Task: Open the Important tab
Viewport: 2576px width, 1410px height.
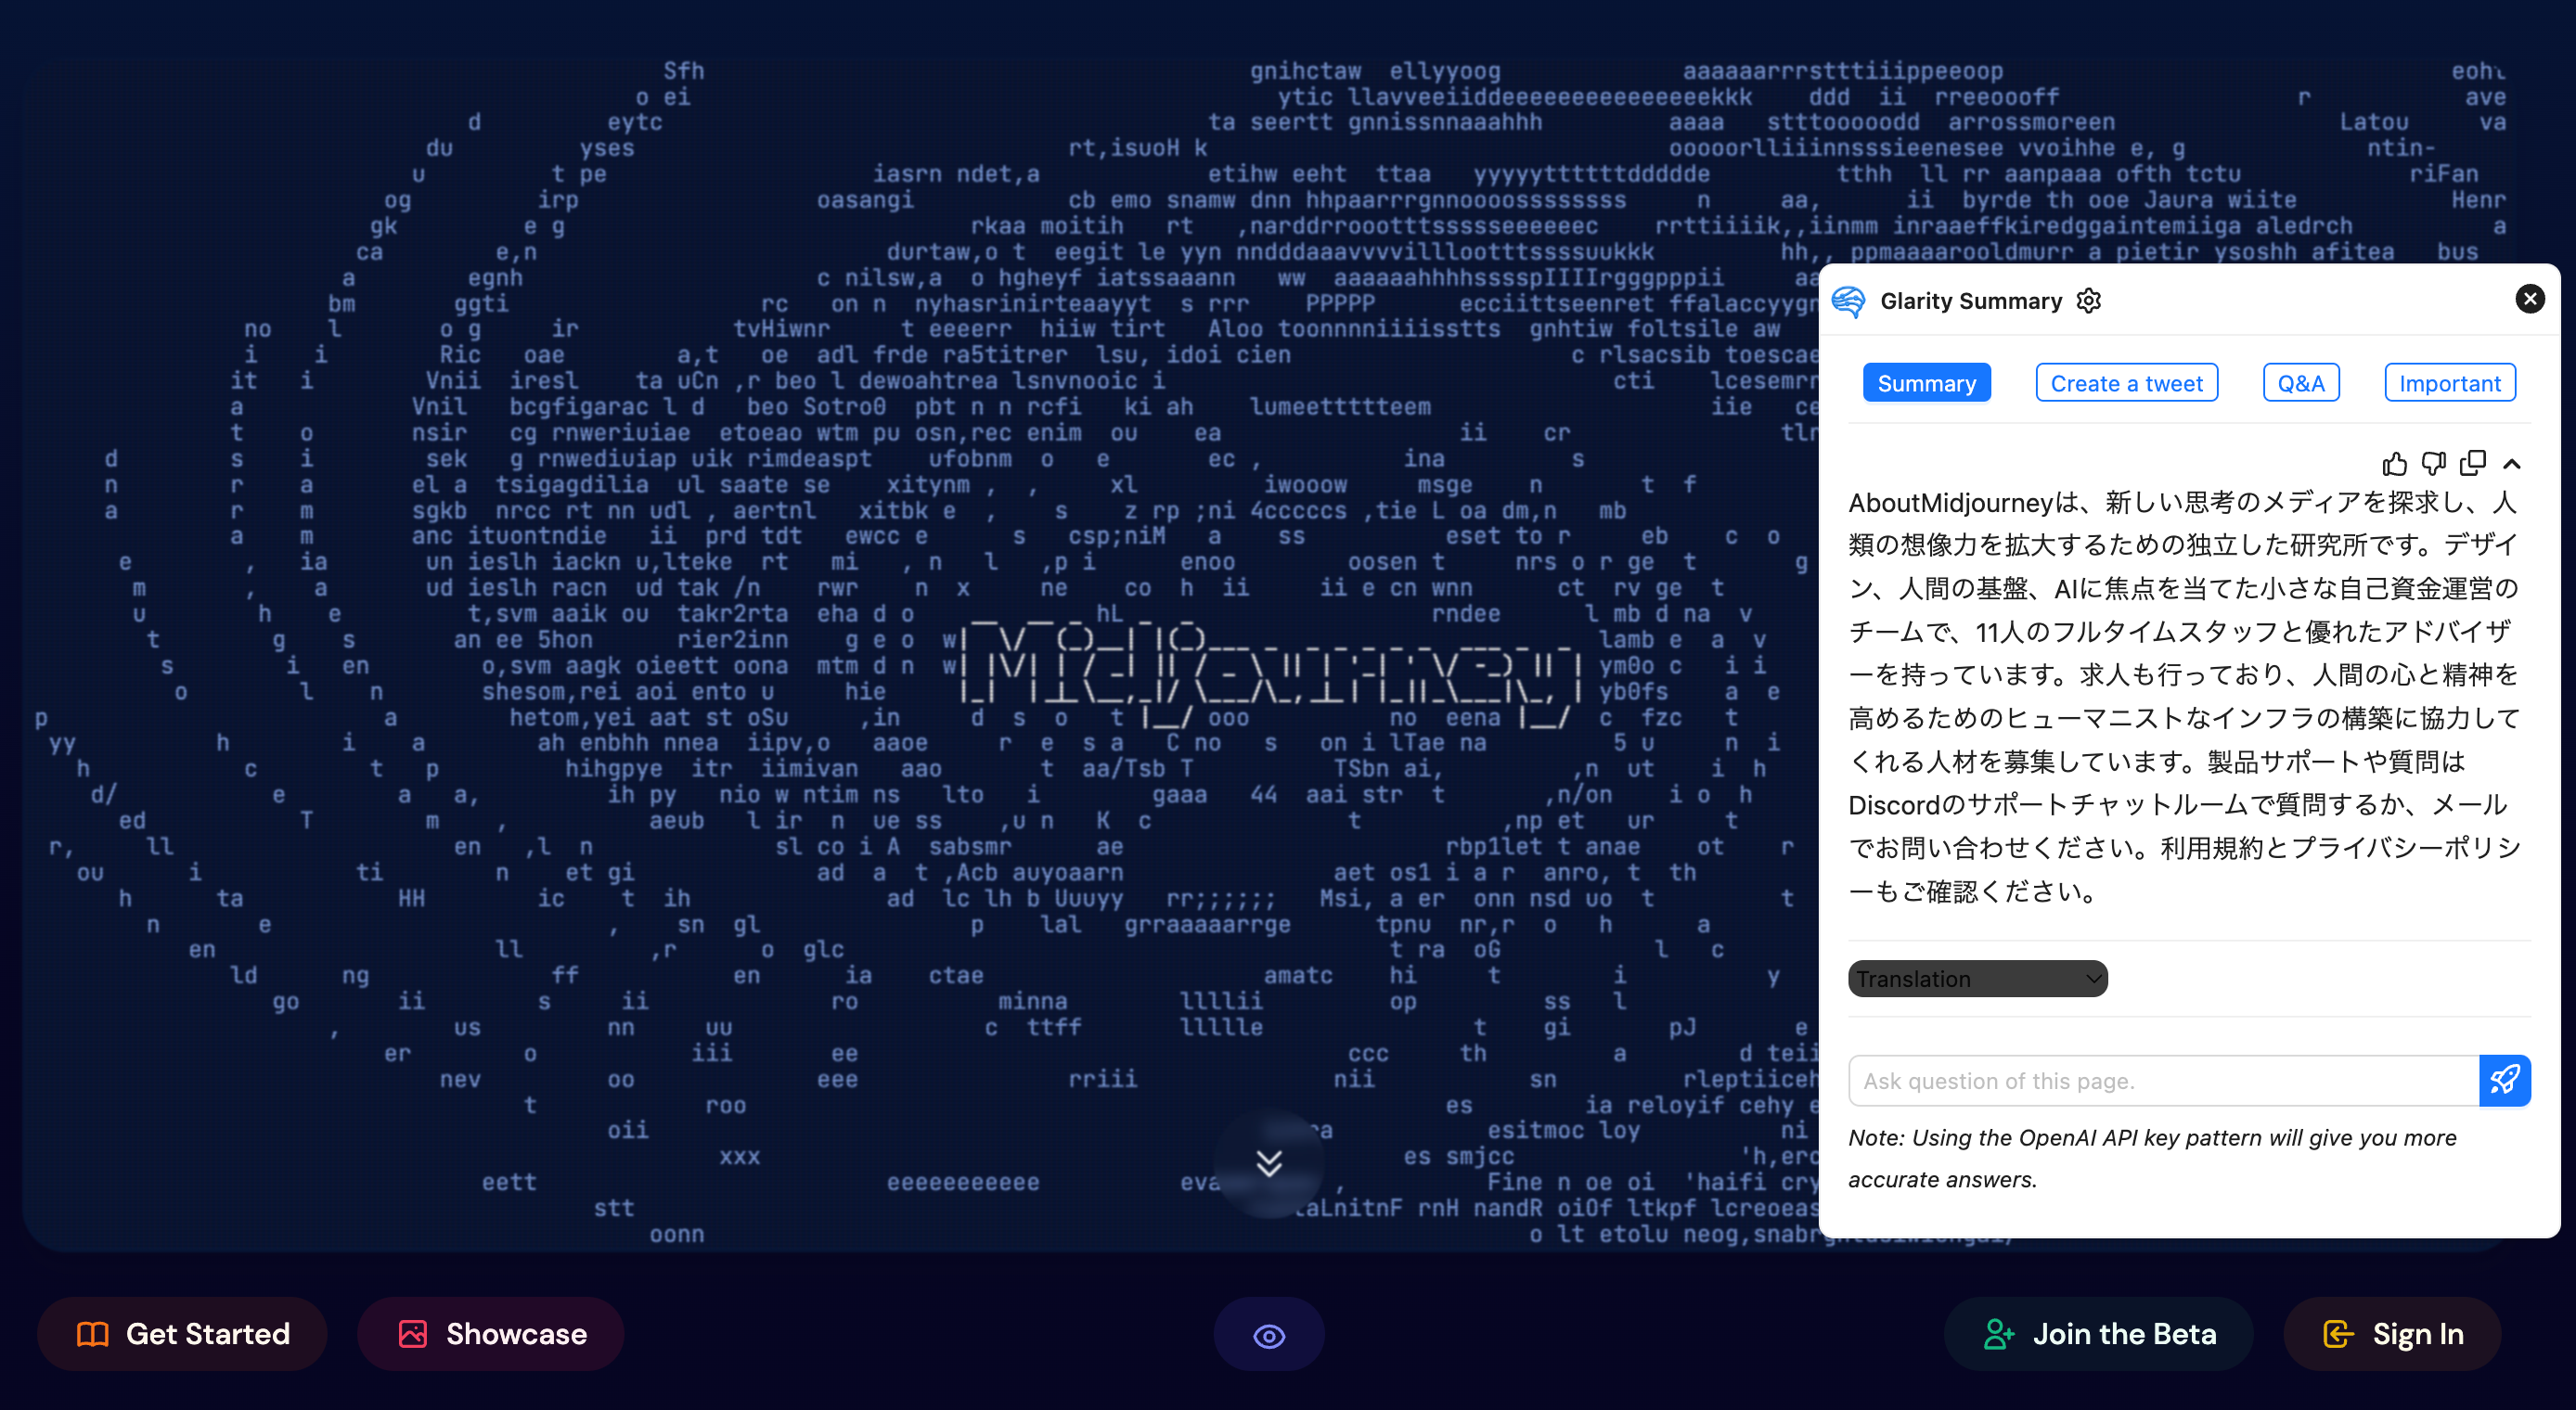Action: 2449,383
